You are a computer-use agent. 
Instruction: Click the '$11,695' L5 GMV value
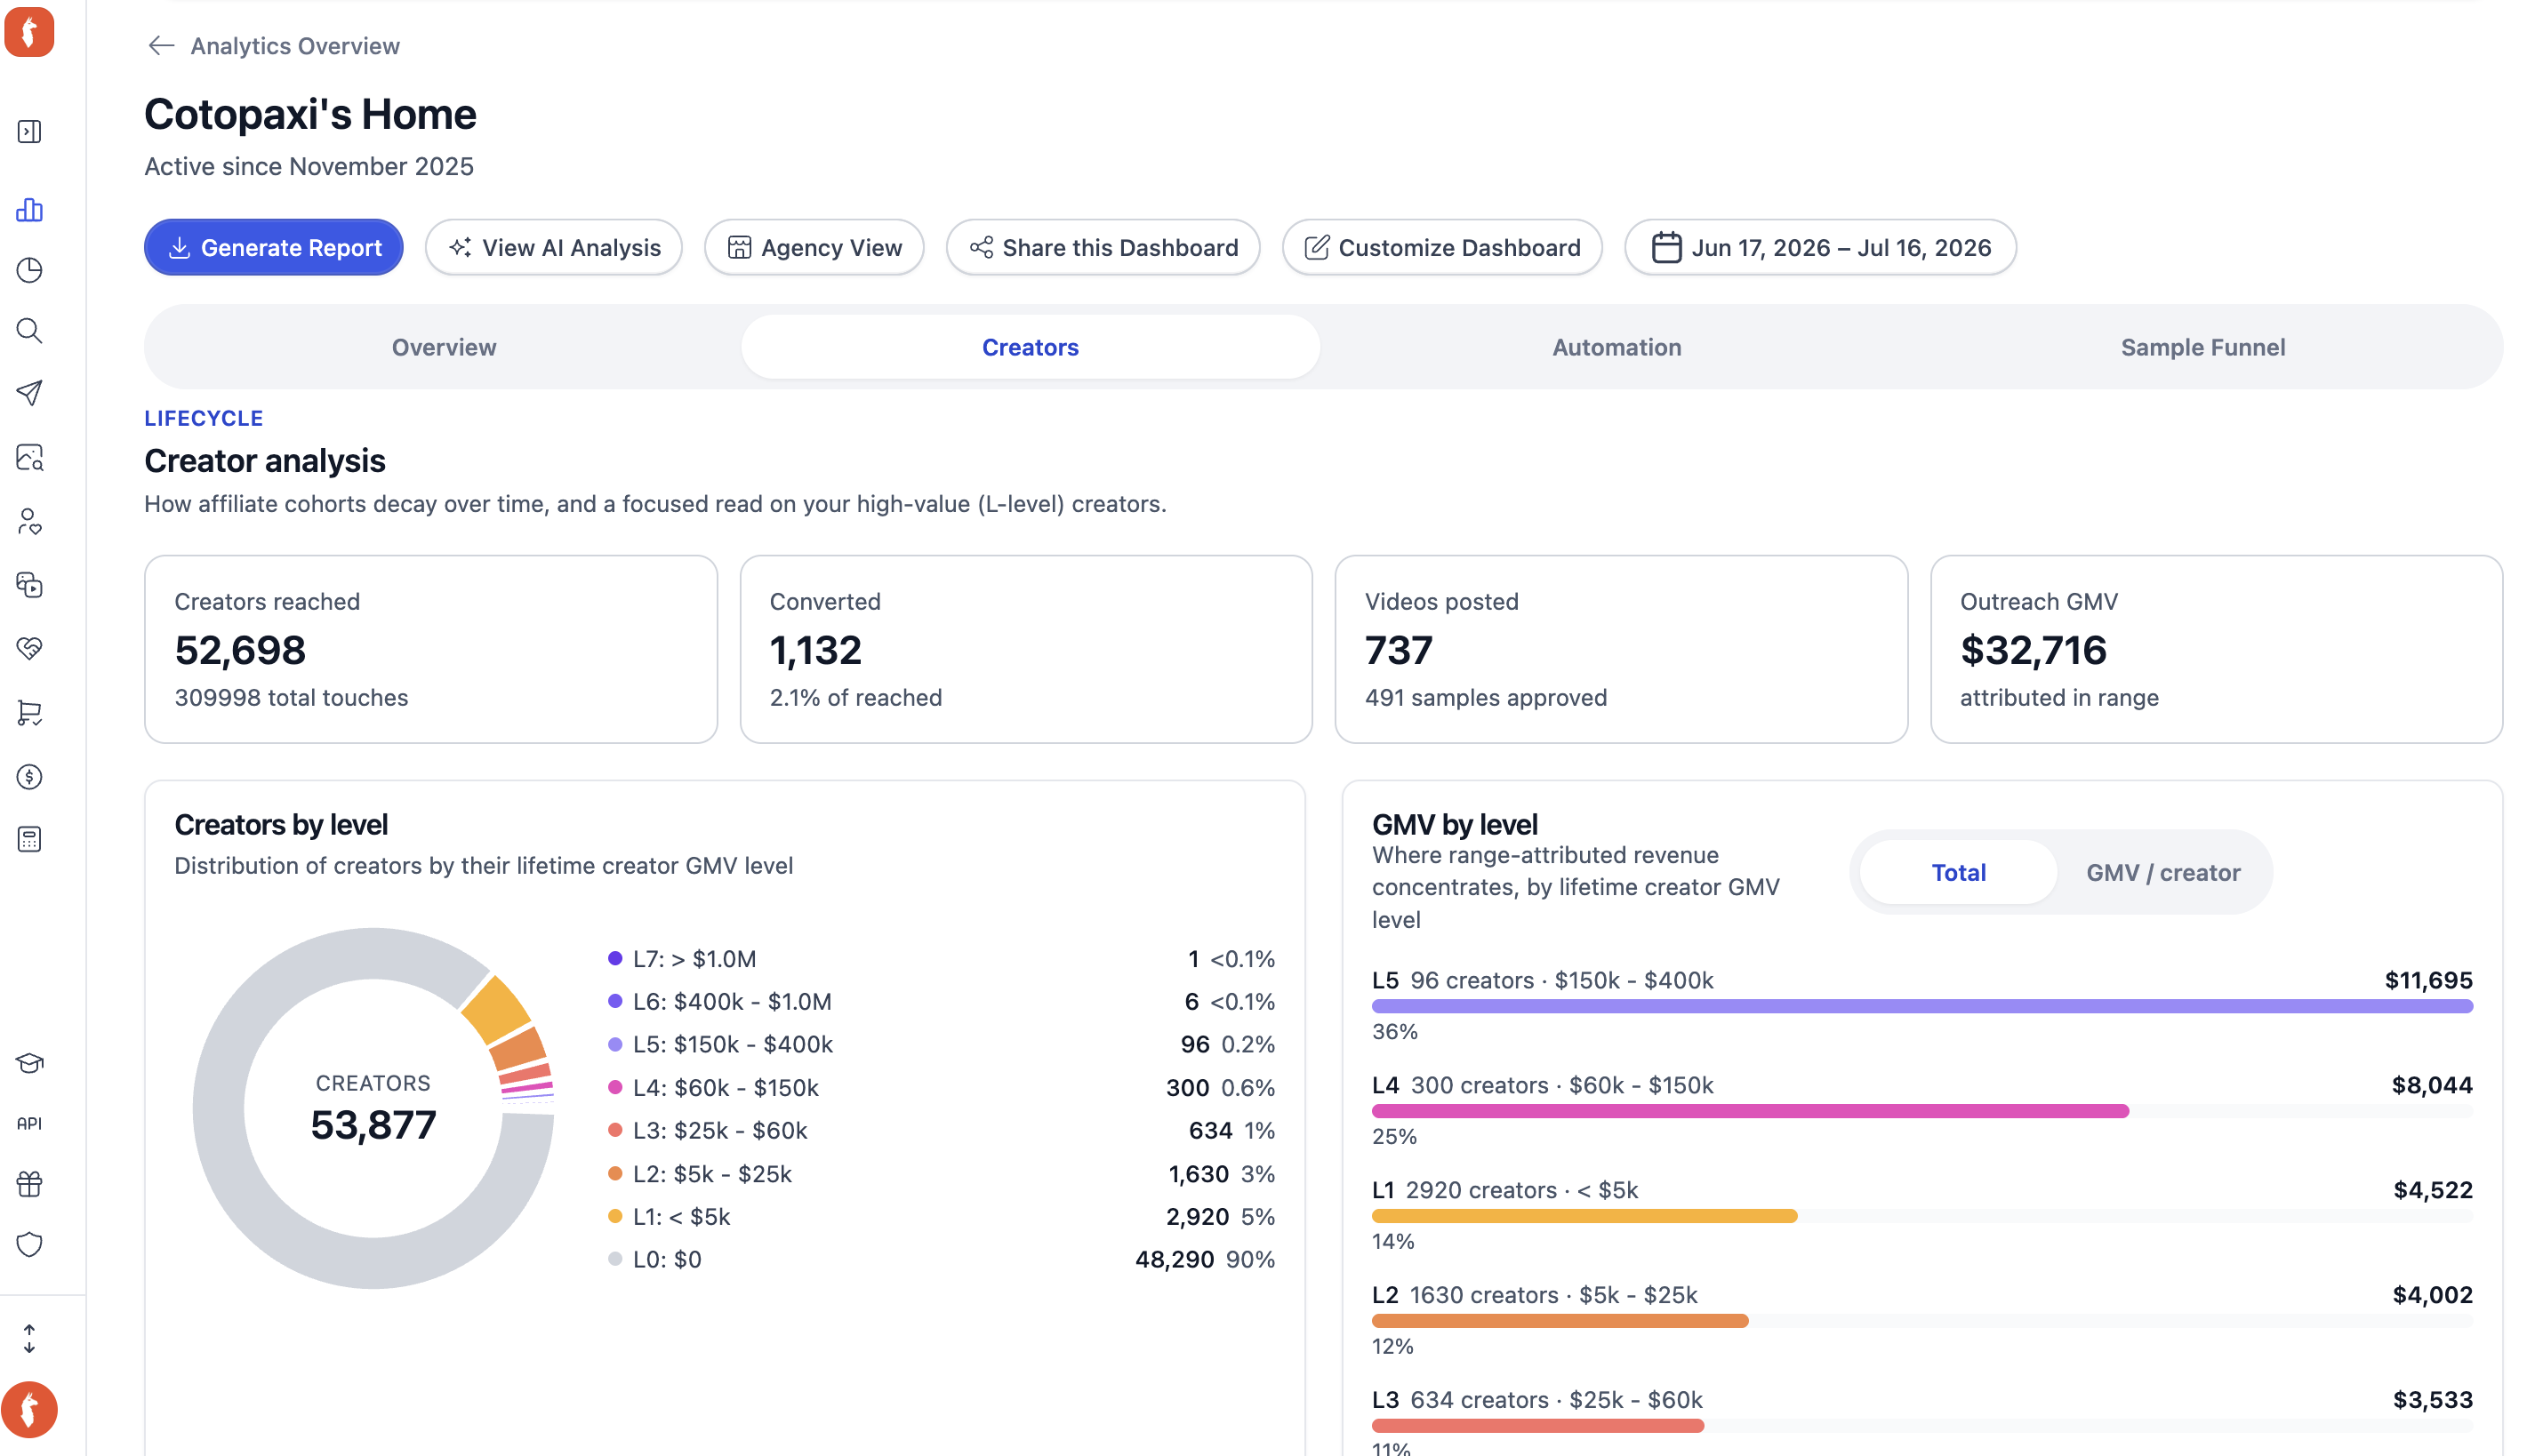(2427, 980)
